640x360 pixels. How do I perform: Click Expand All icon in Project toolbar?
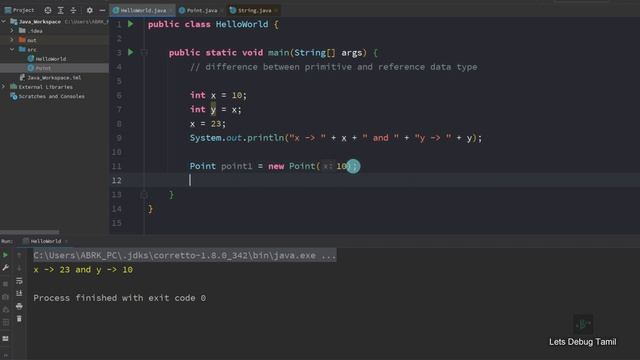pos(60,10)
